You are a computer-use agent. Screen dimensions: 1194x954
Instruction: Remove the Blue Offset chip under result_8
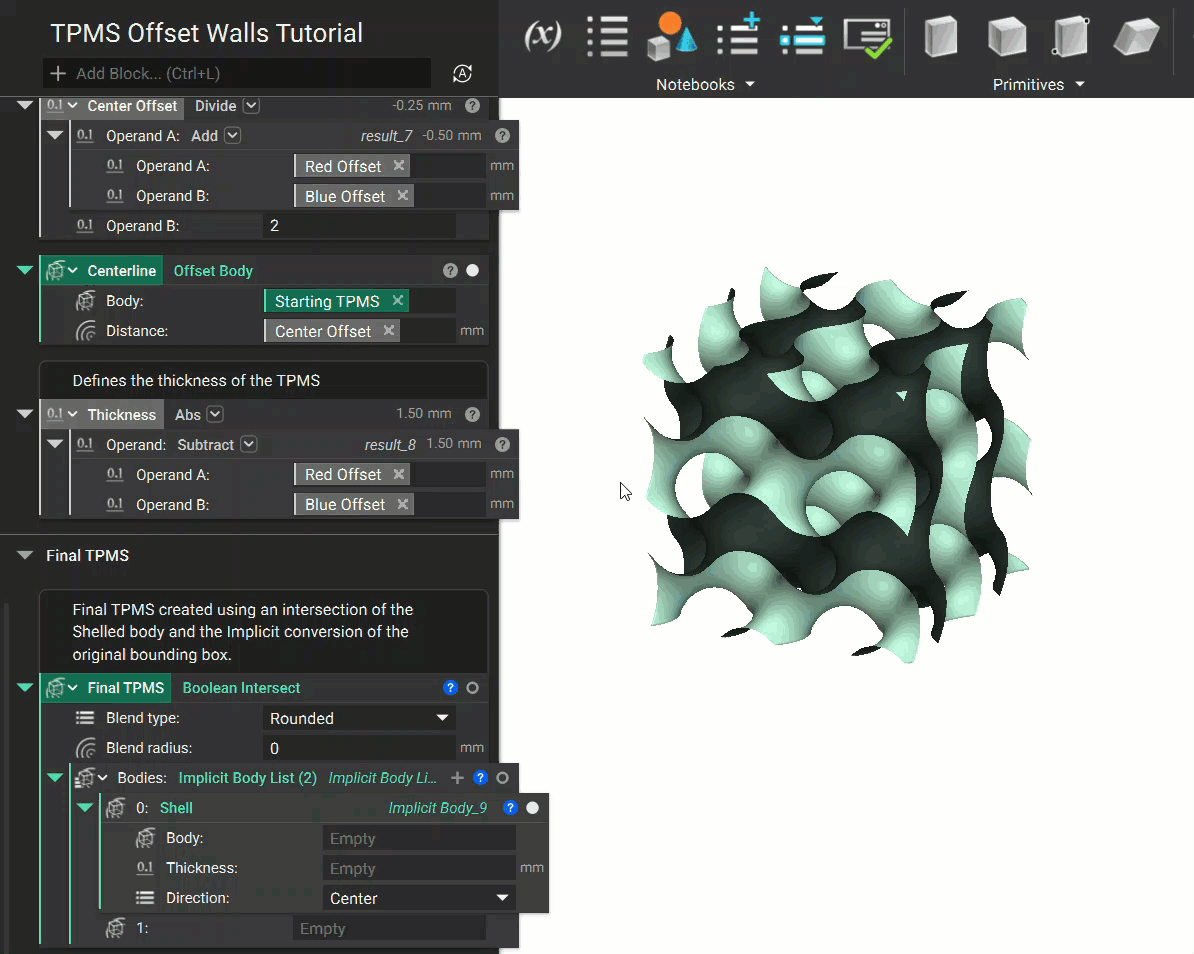(403, 504)
